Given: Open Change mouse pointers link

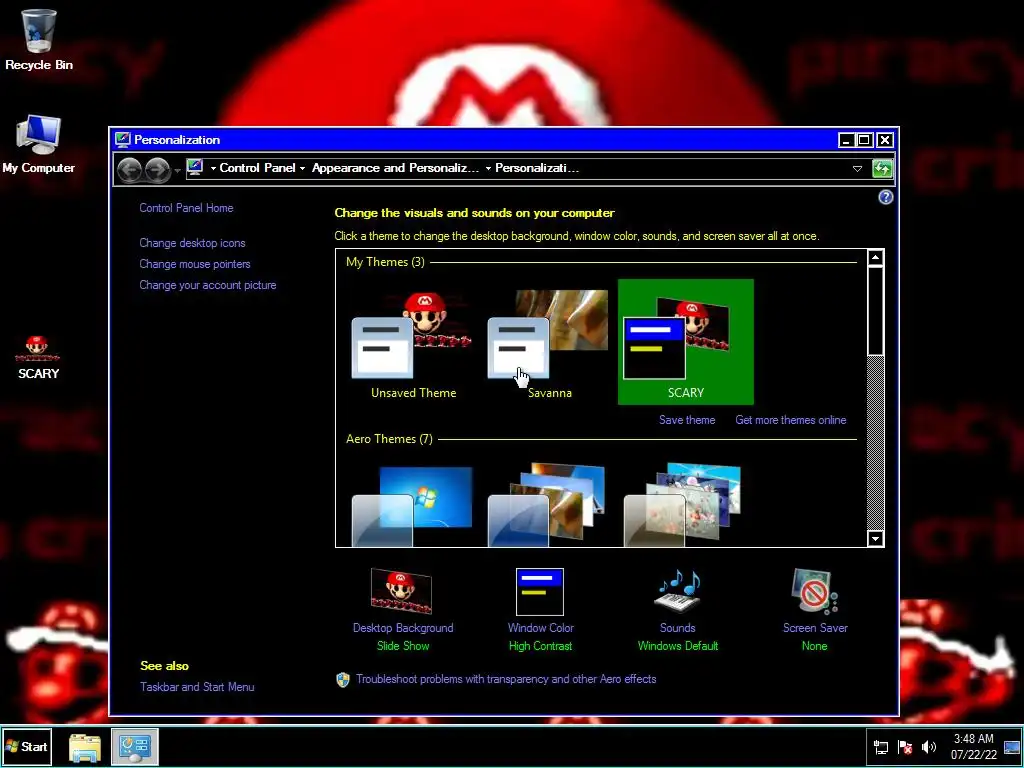Looking at the screenshot, I should [x=195, y=264].
